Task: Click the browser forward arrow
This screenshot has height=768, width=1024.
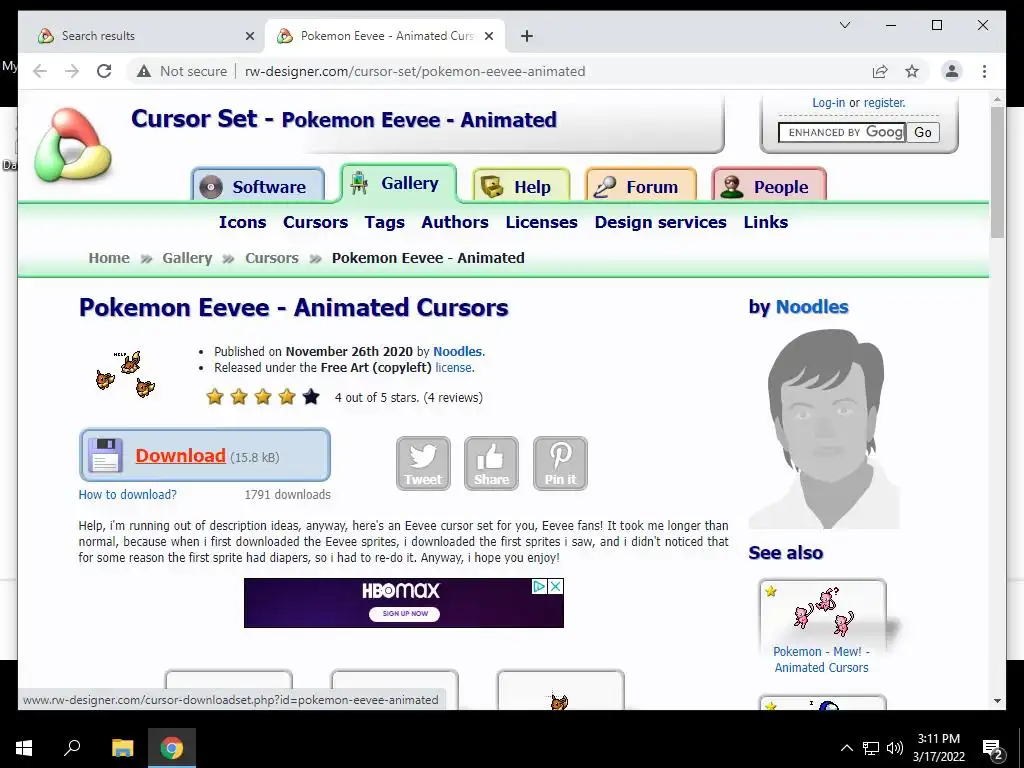Action: (72, 71)
